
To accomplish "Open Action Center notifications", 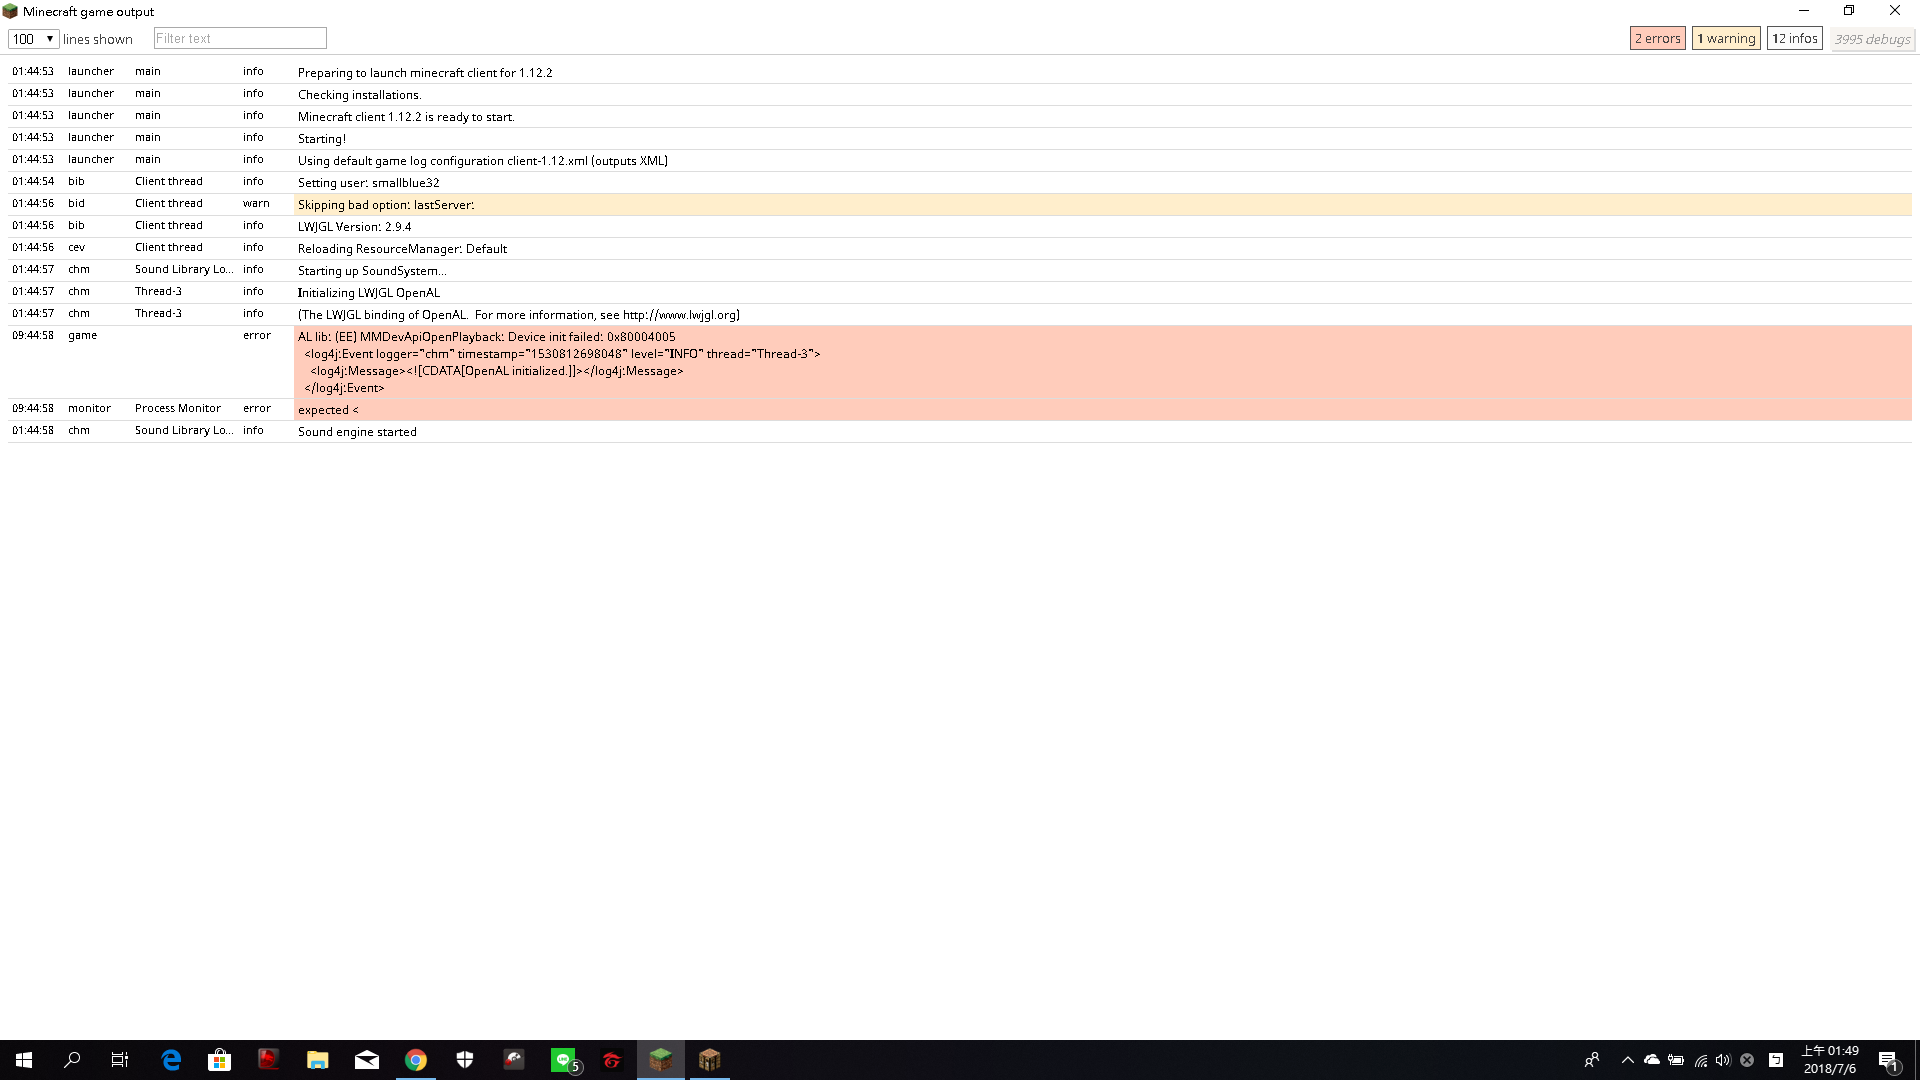I will 1888,1060.
